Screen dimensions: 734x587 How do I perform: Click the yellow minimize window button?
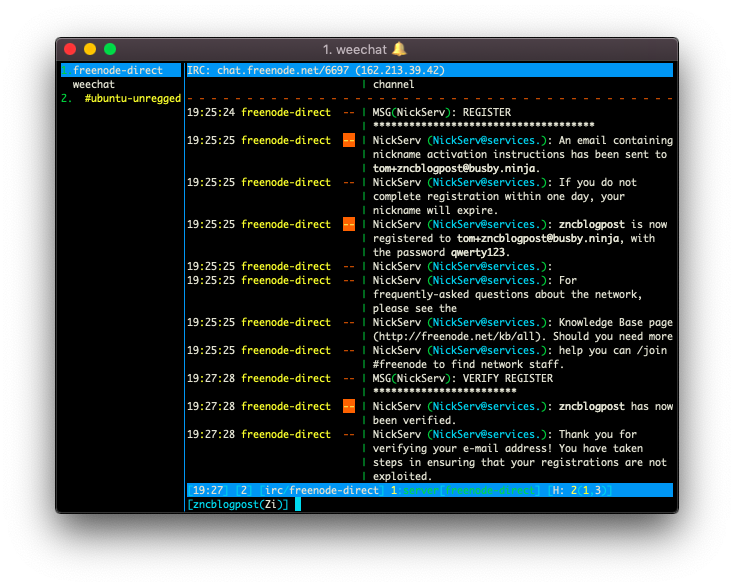click(x=90, y=49)
